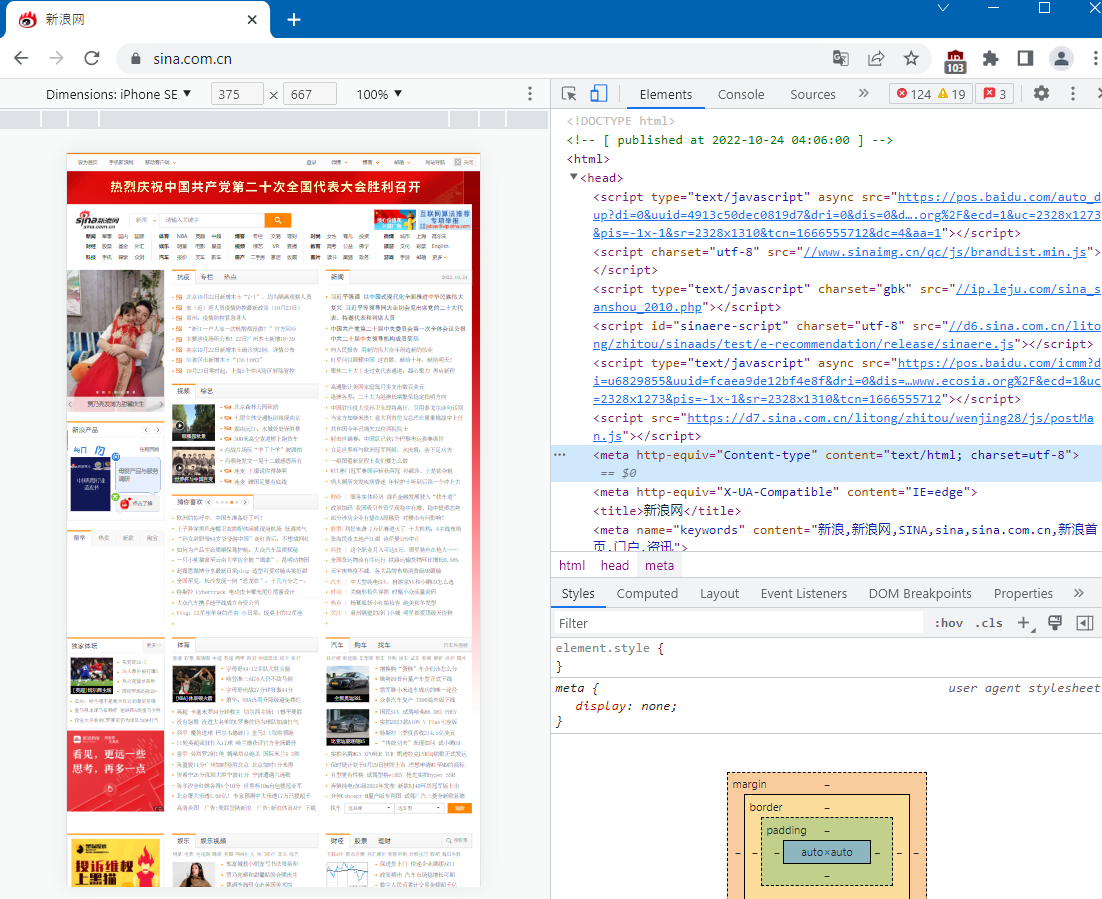Viewport: 1102px width, 899px height.
Task: Toggle the .cls element classes panel
Action: (x=990, y=623)
